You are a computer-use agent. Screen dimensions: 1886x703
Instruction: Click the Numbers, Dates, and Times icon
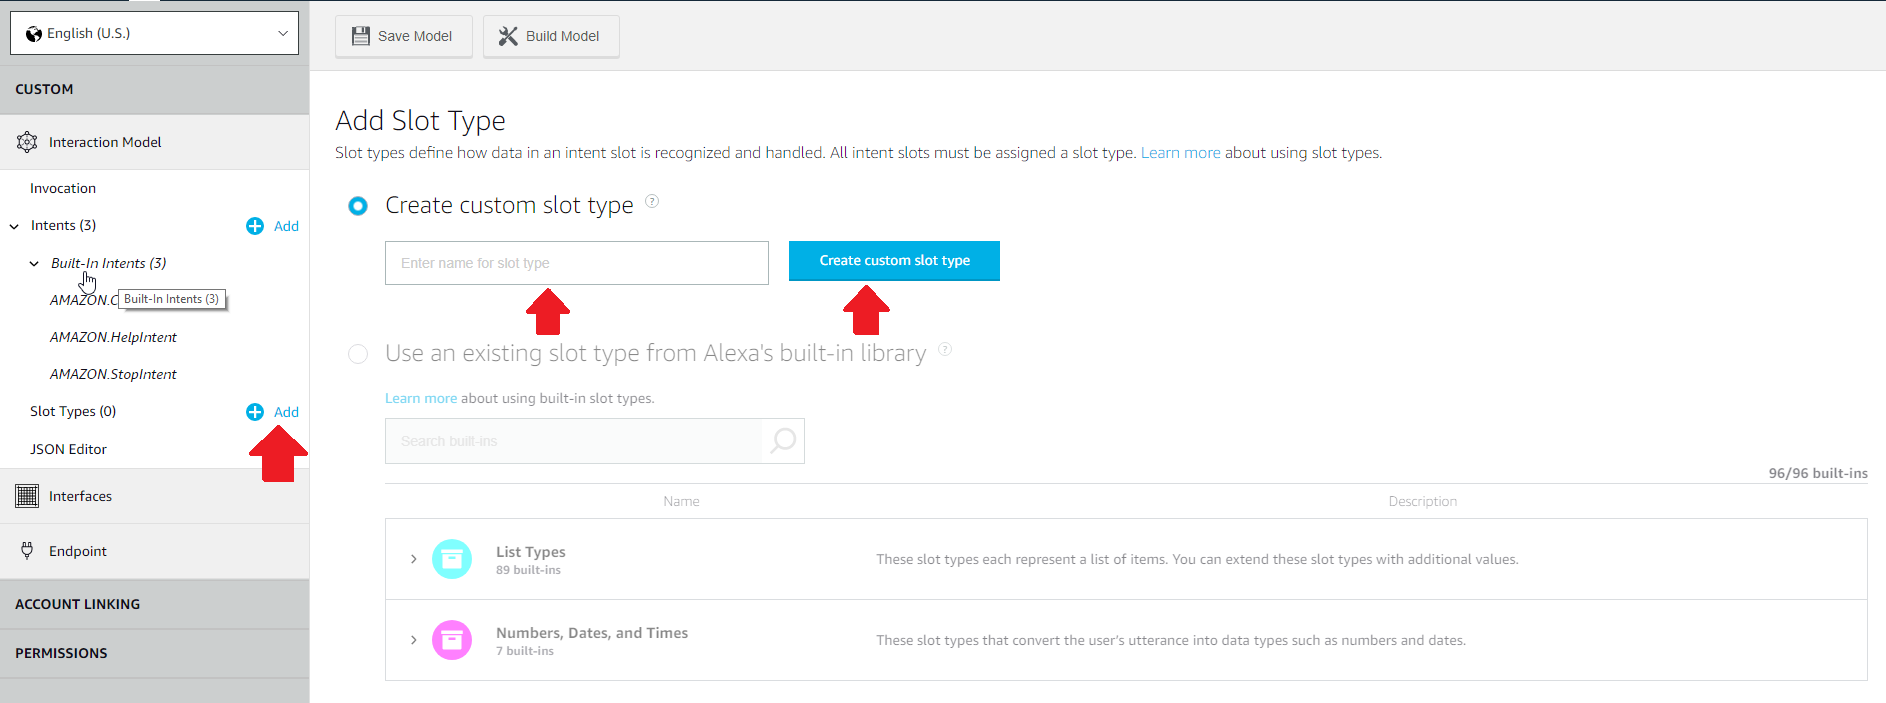(x=452, y=640)
